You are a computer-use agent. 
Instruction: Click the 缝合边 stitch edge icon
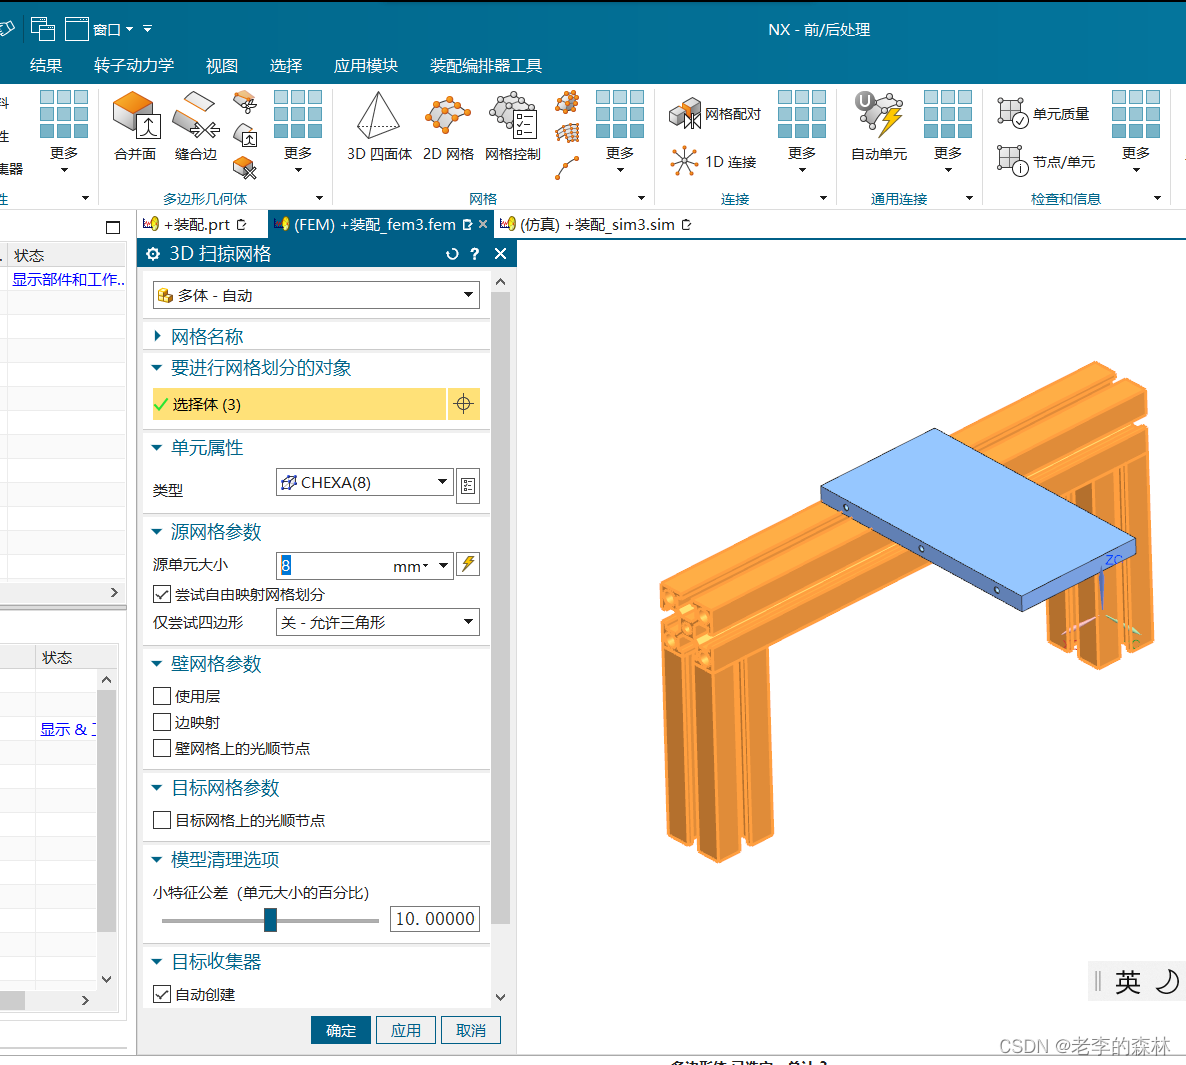coord(196,115)
